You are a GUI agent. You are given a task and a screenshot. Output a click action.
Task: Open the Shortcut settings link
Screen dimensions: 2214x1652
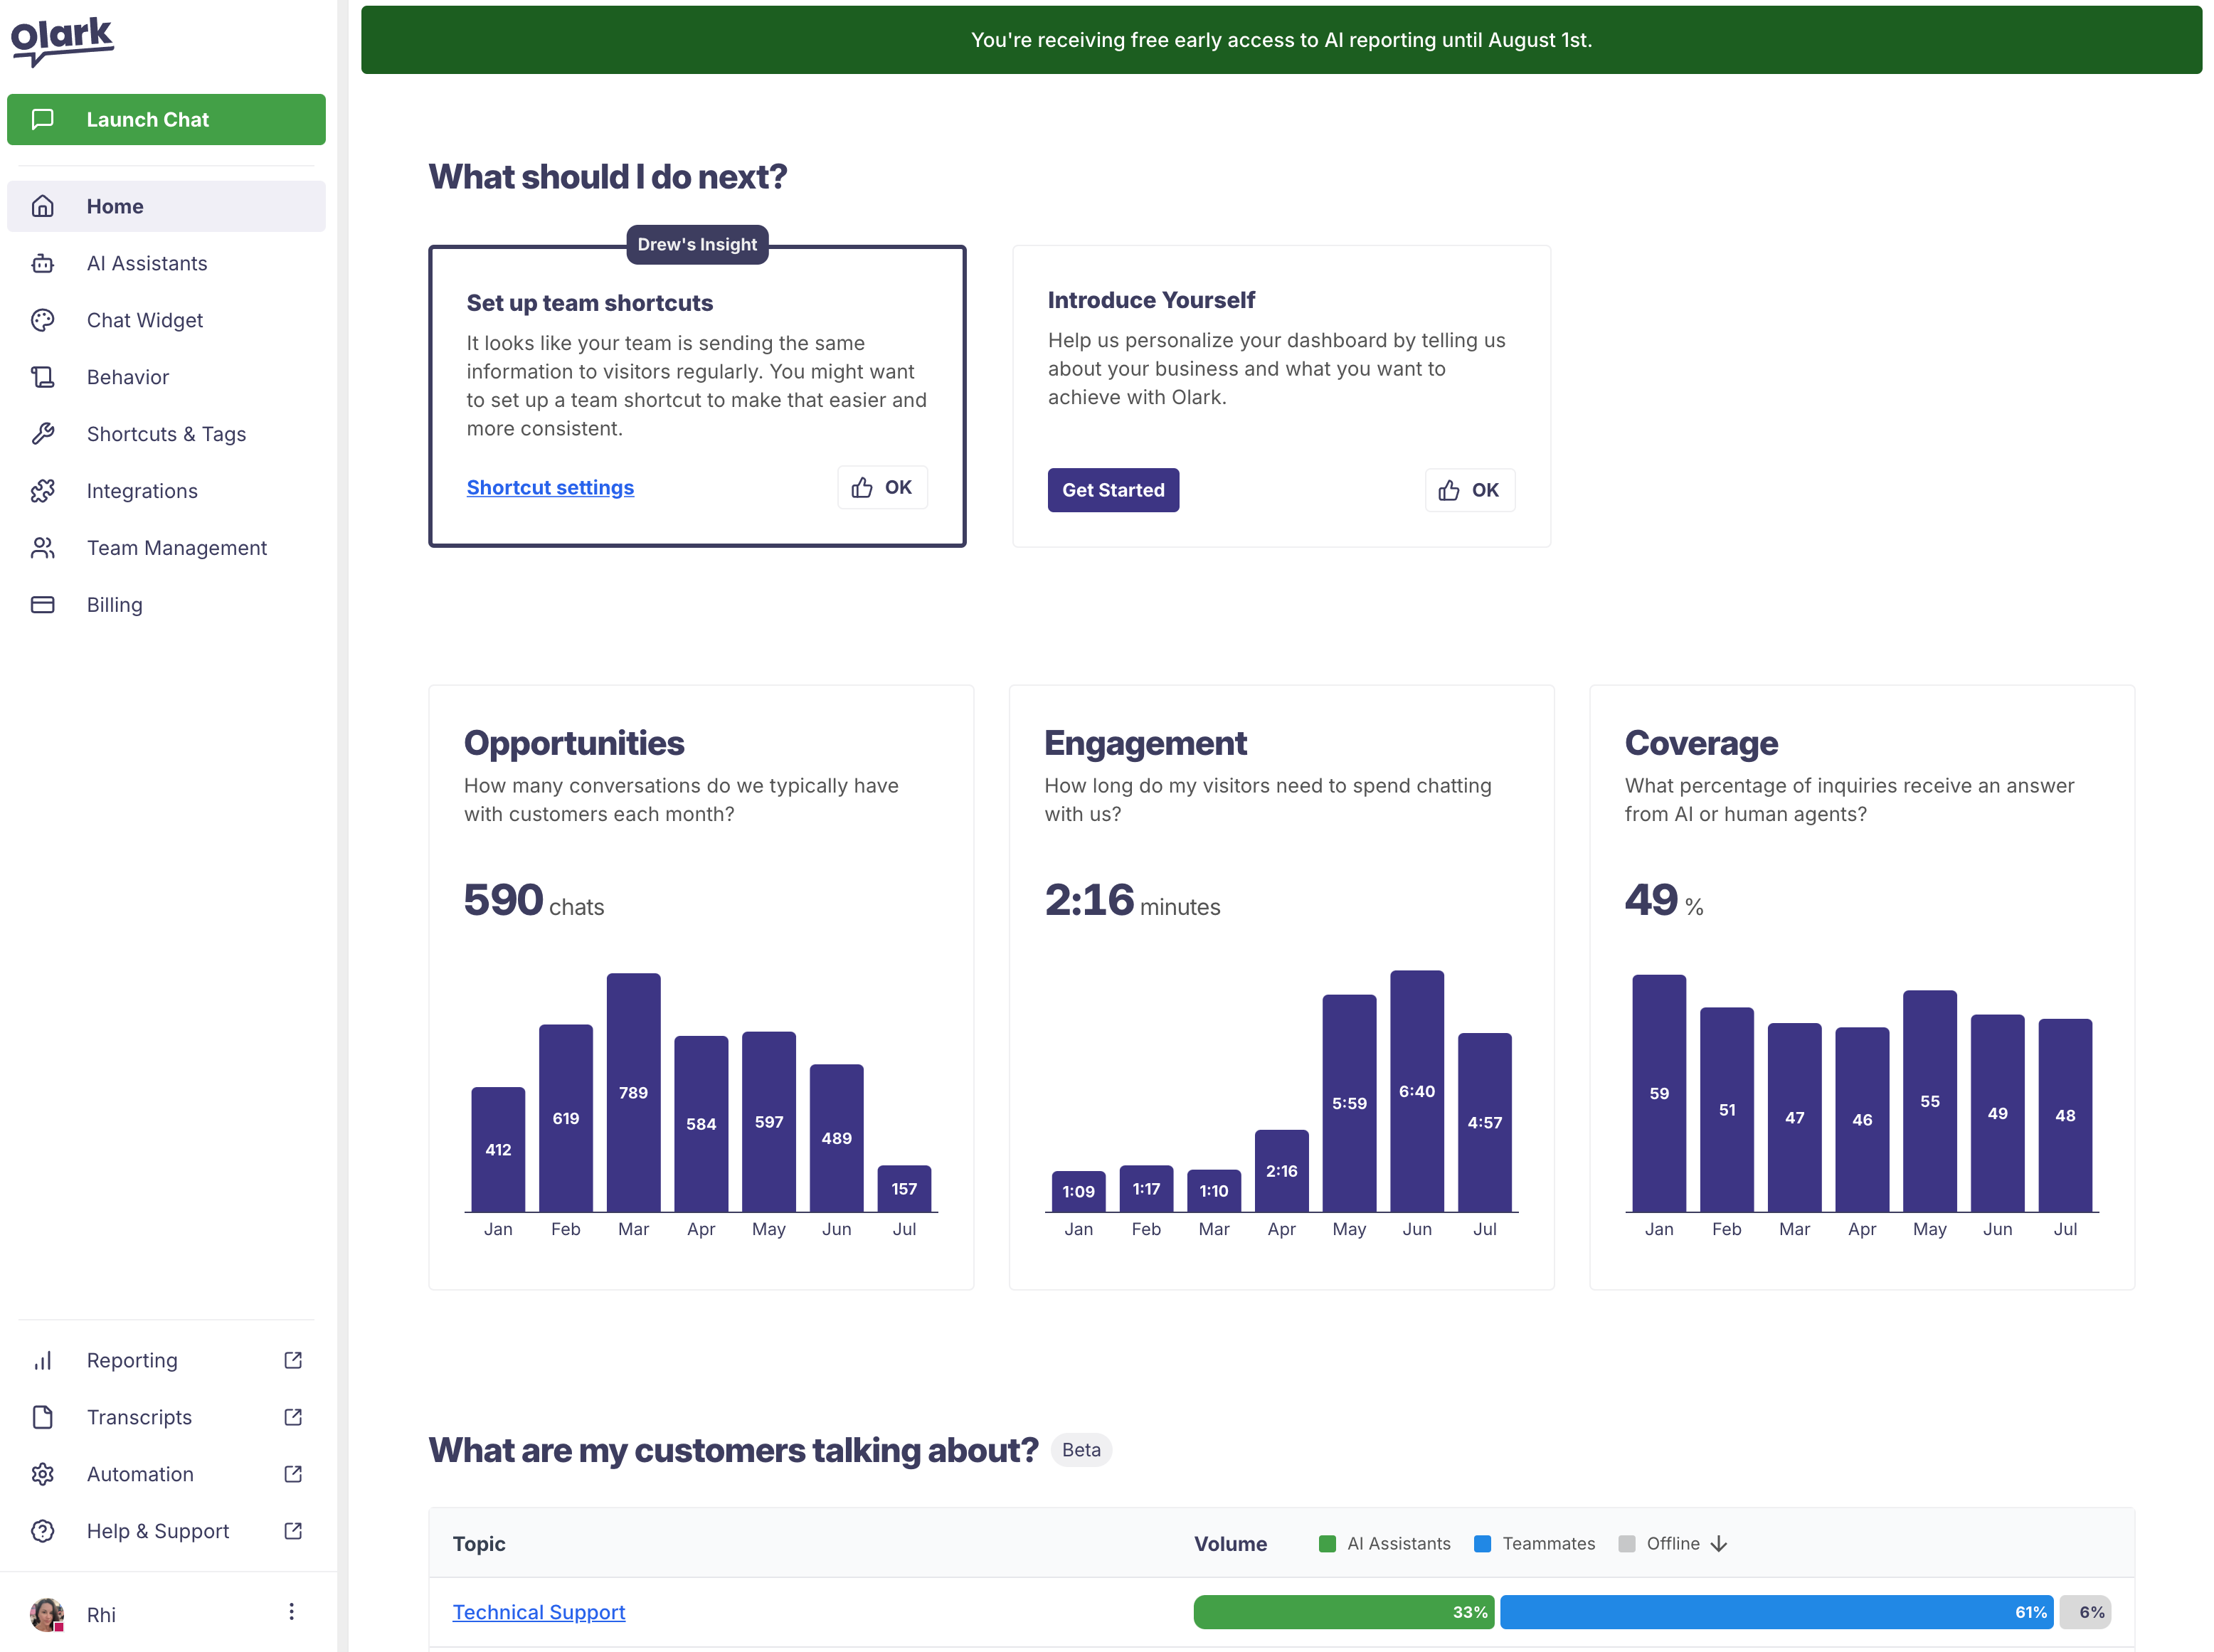coord(550,487)
